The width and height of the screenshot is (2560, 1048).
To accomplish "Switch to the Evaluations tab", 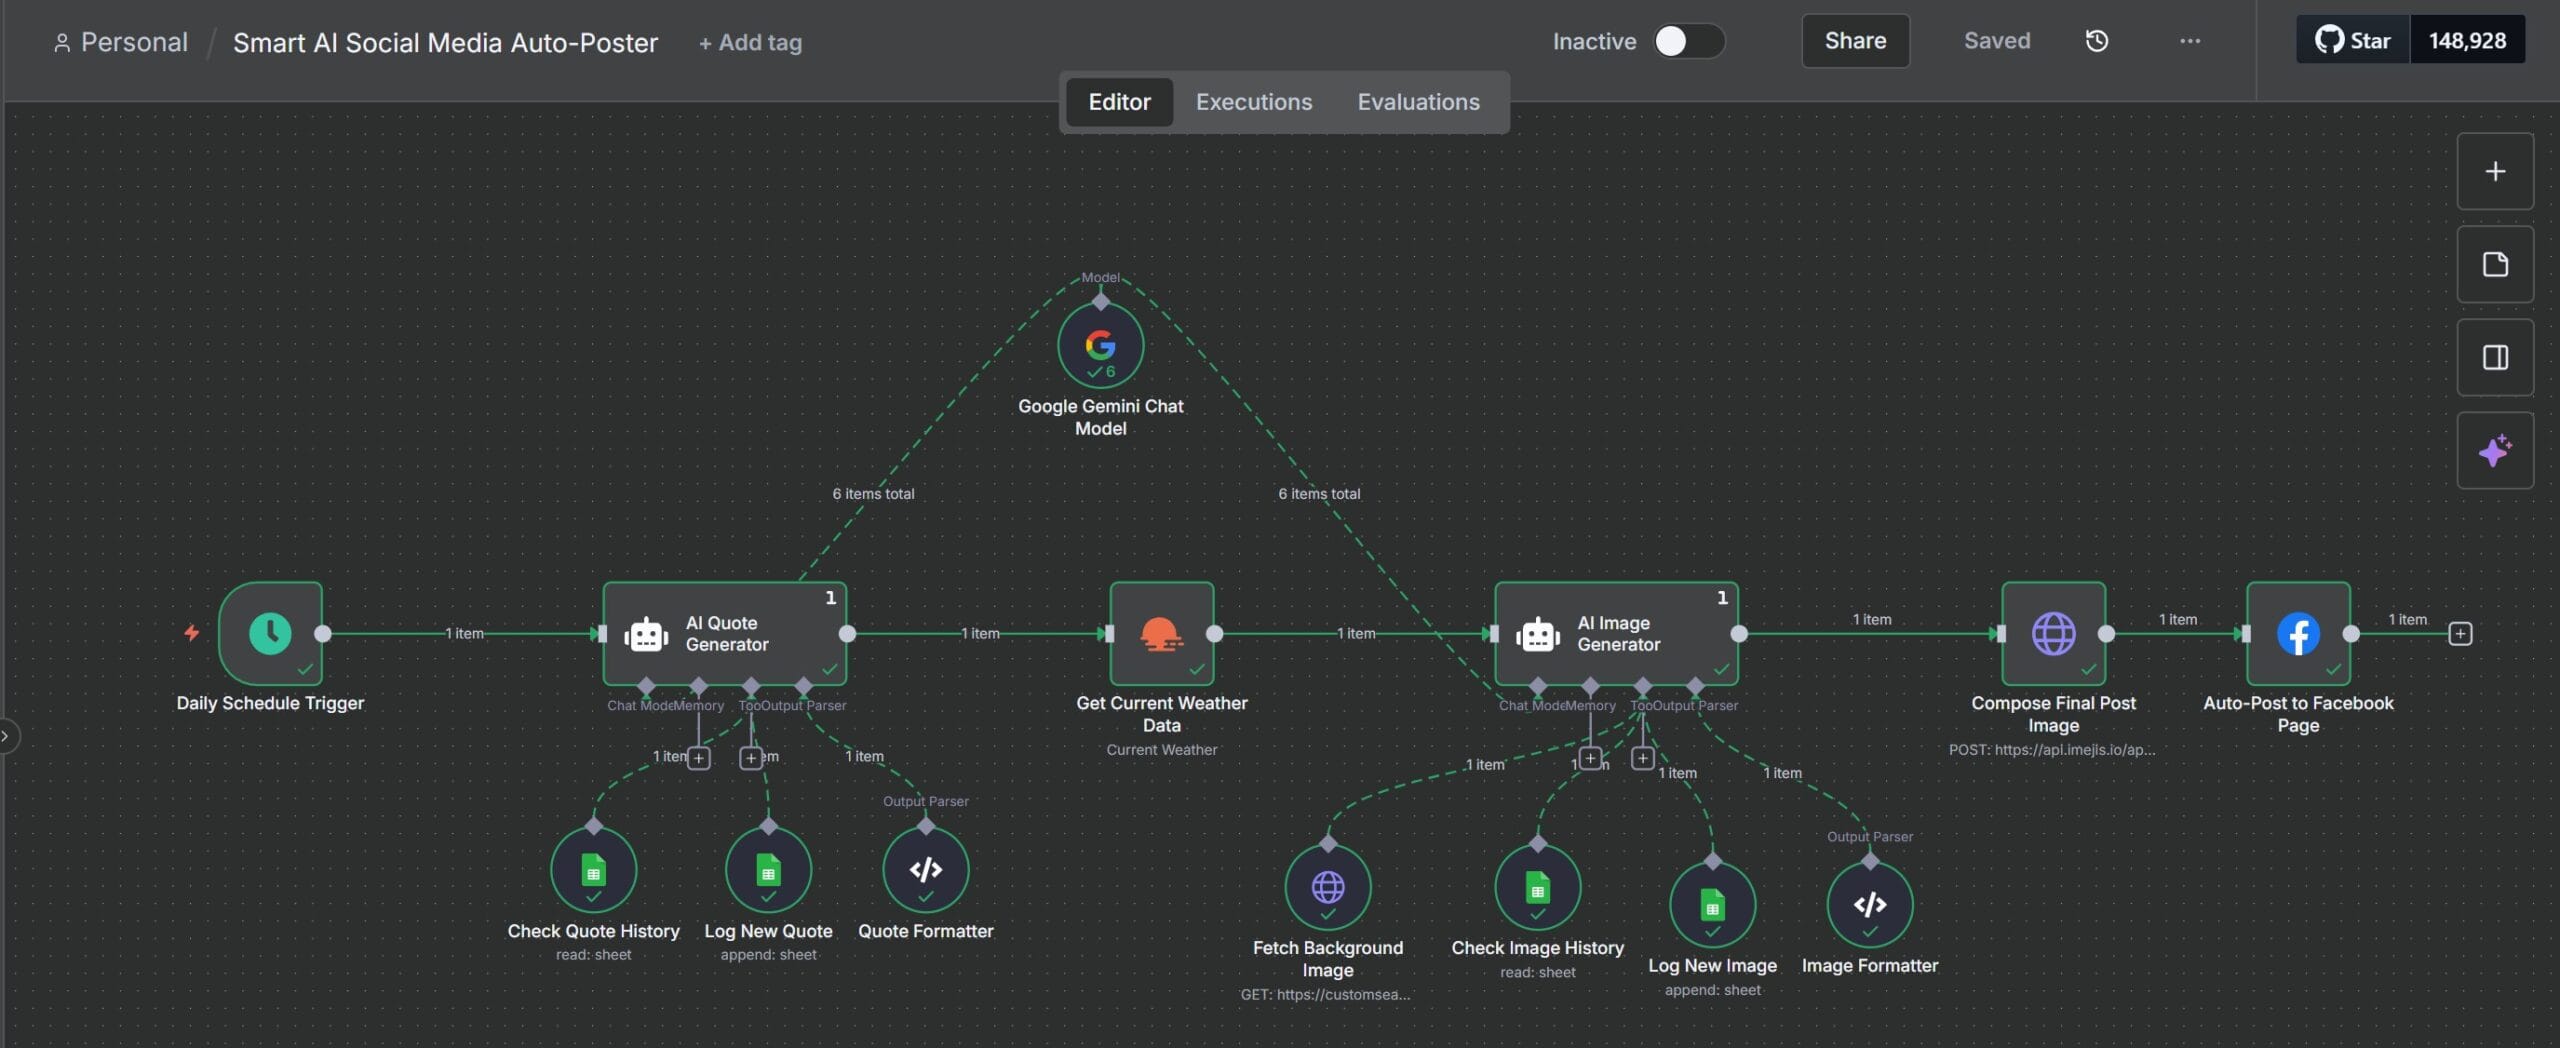I will pos(1417,102).
